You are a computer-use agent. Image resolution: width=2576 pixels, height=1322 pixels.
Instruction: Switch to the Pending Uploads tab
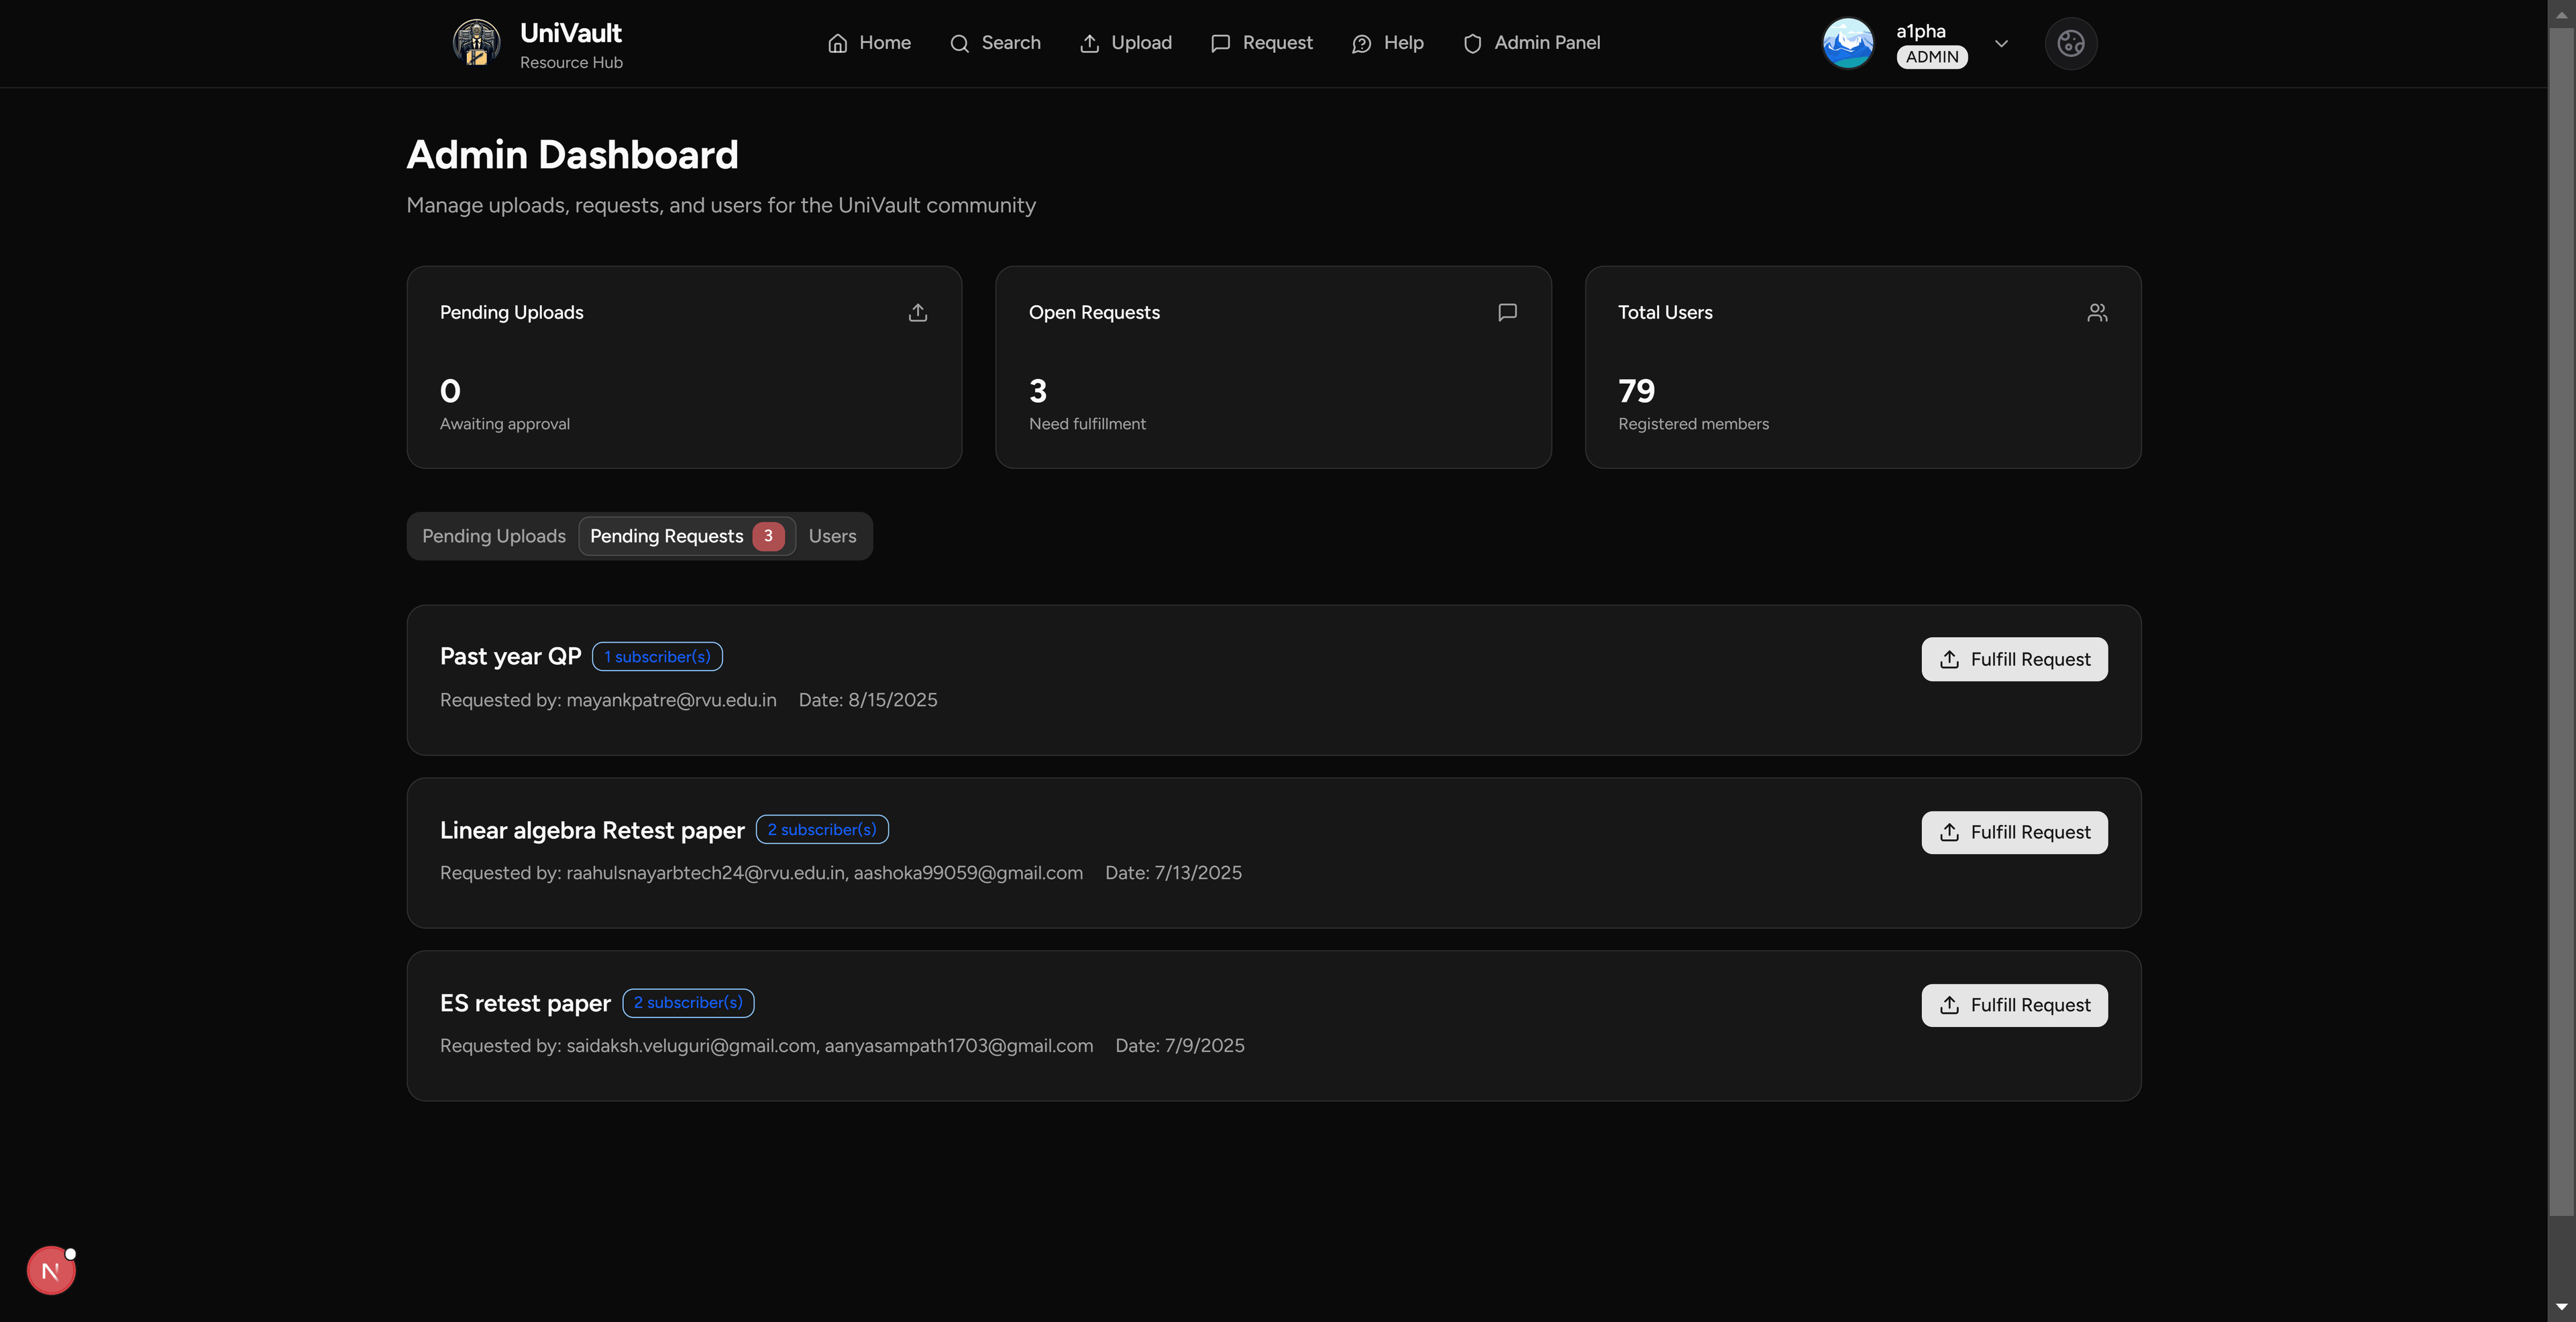coord(493,536)
